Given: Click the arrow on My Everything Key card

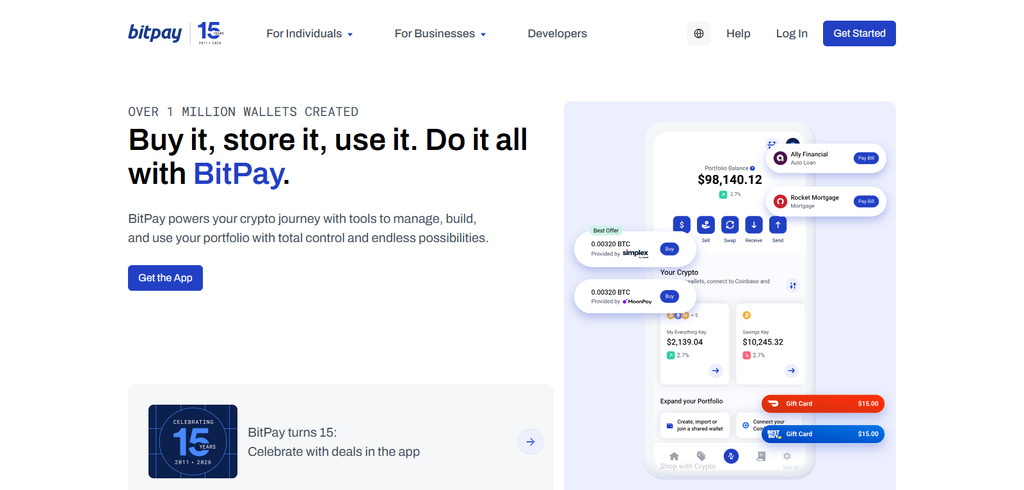Looking at the screenshot, I should coord(716,370).
